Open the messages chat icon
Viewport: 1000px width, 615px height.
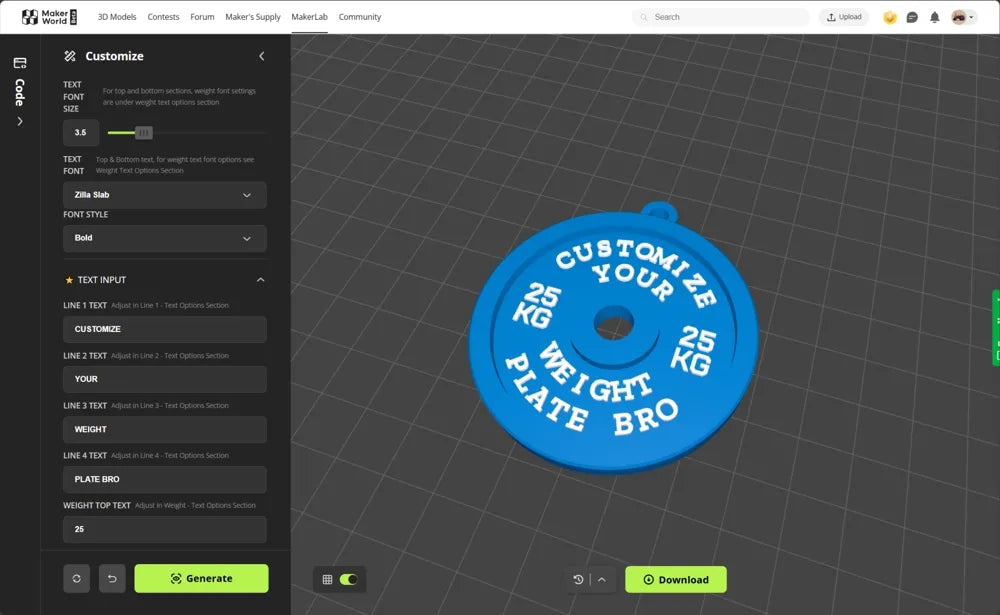coord(912,17)
